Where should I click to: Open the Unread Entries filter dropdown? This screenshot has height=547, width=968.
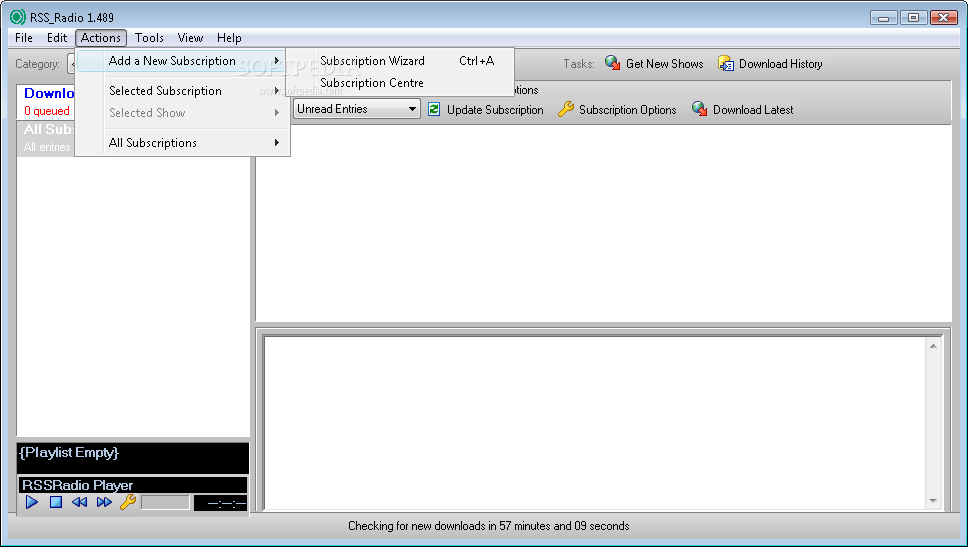pyautogui.click(x=357, y=110)
